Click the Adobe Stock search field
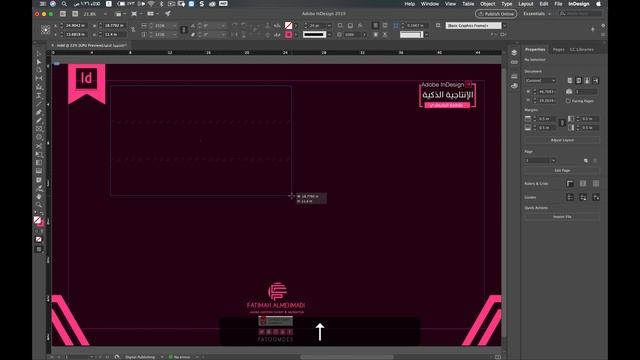This screenshot has height=360, width=640. (581, 13)
